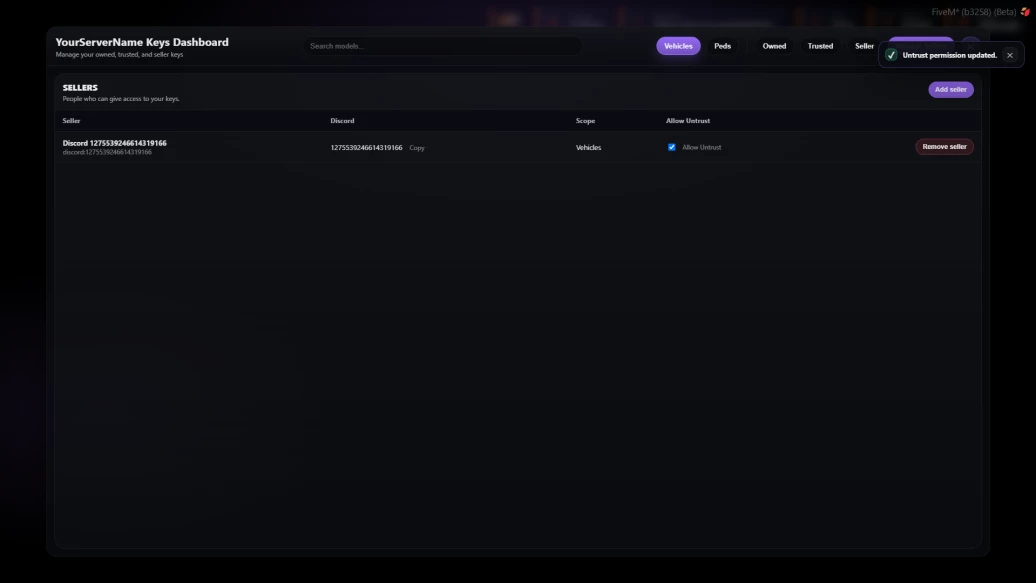Click the Scope column header
This screenshot has width=1036, height=583.
tap(585, 121)
